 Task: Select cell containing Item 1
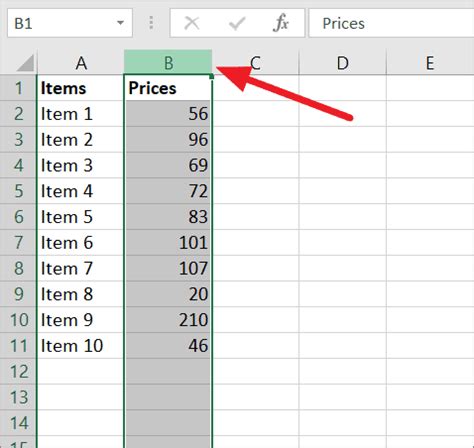click(x=80, y=114)
